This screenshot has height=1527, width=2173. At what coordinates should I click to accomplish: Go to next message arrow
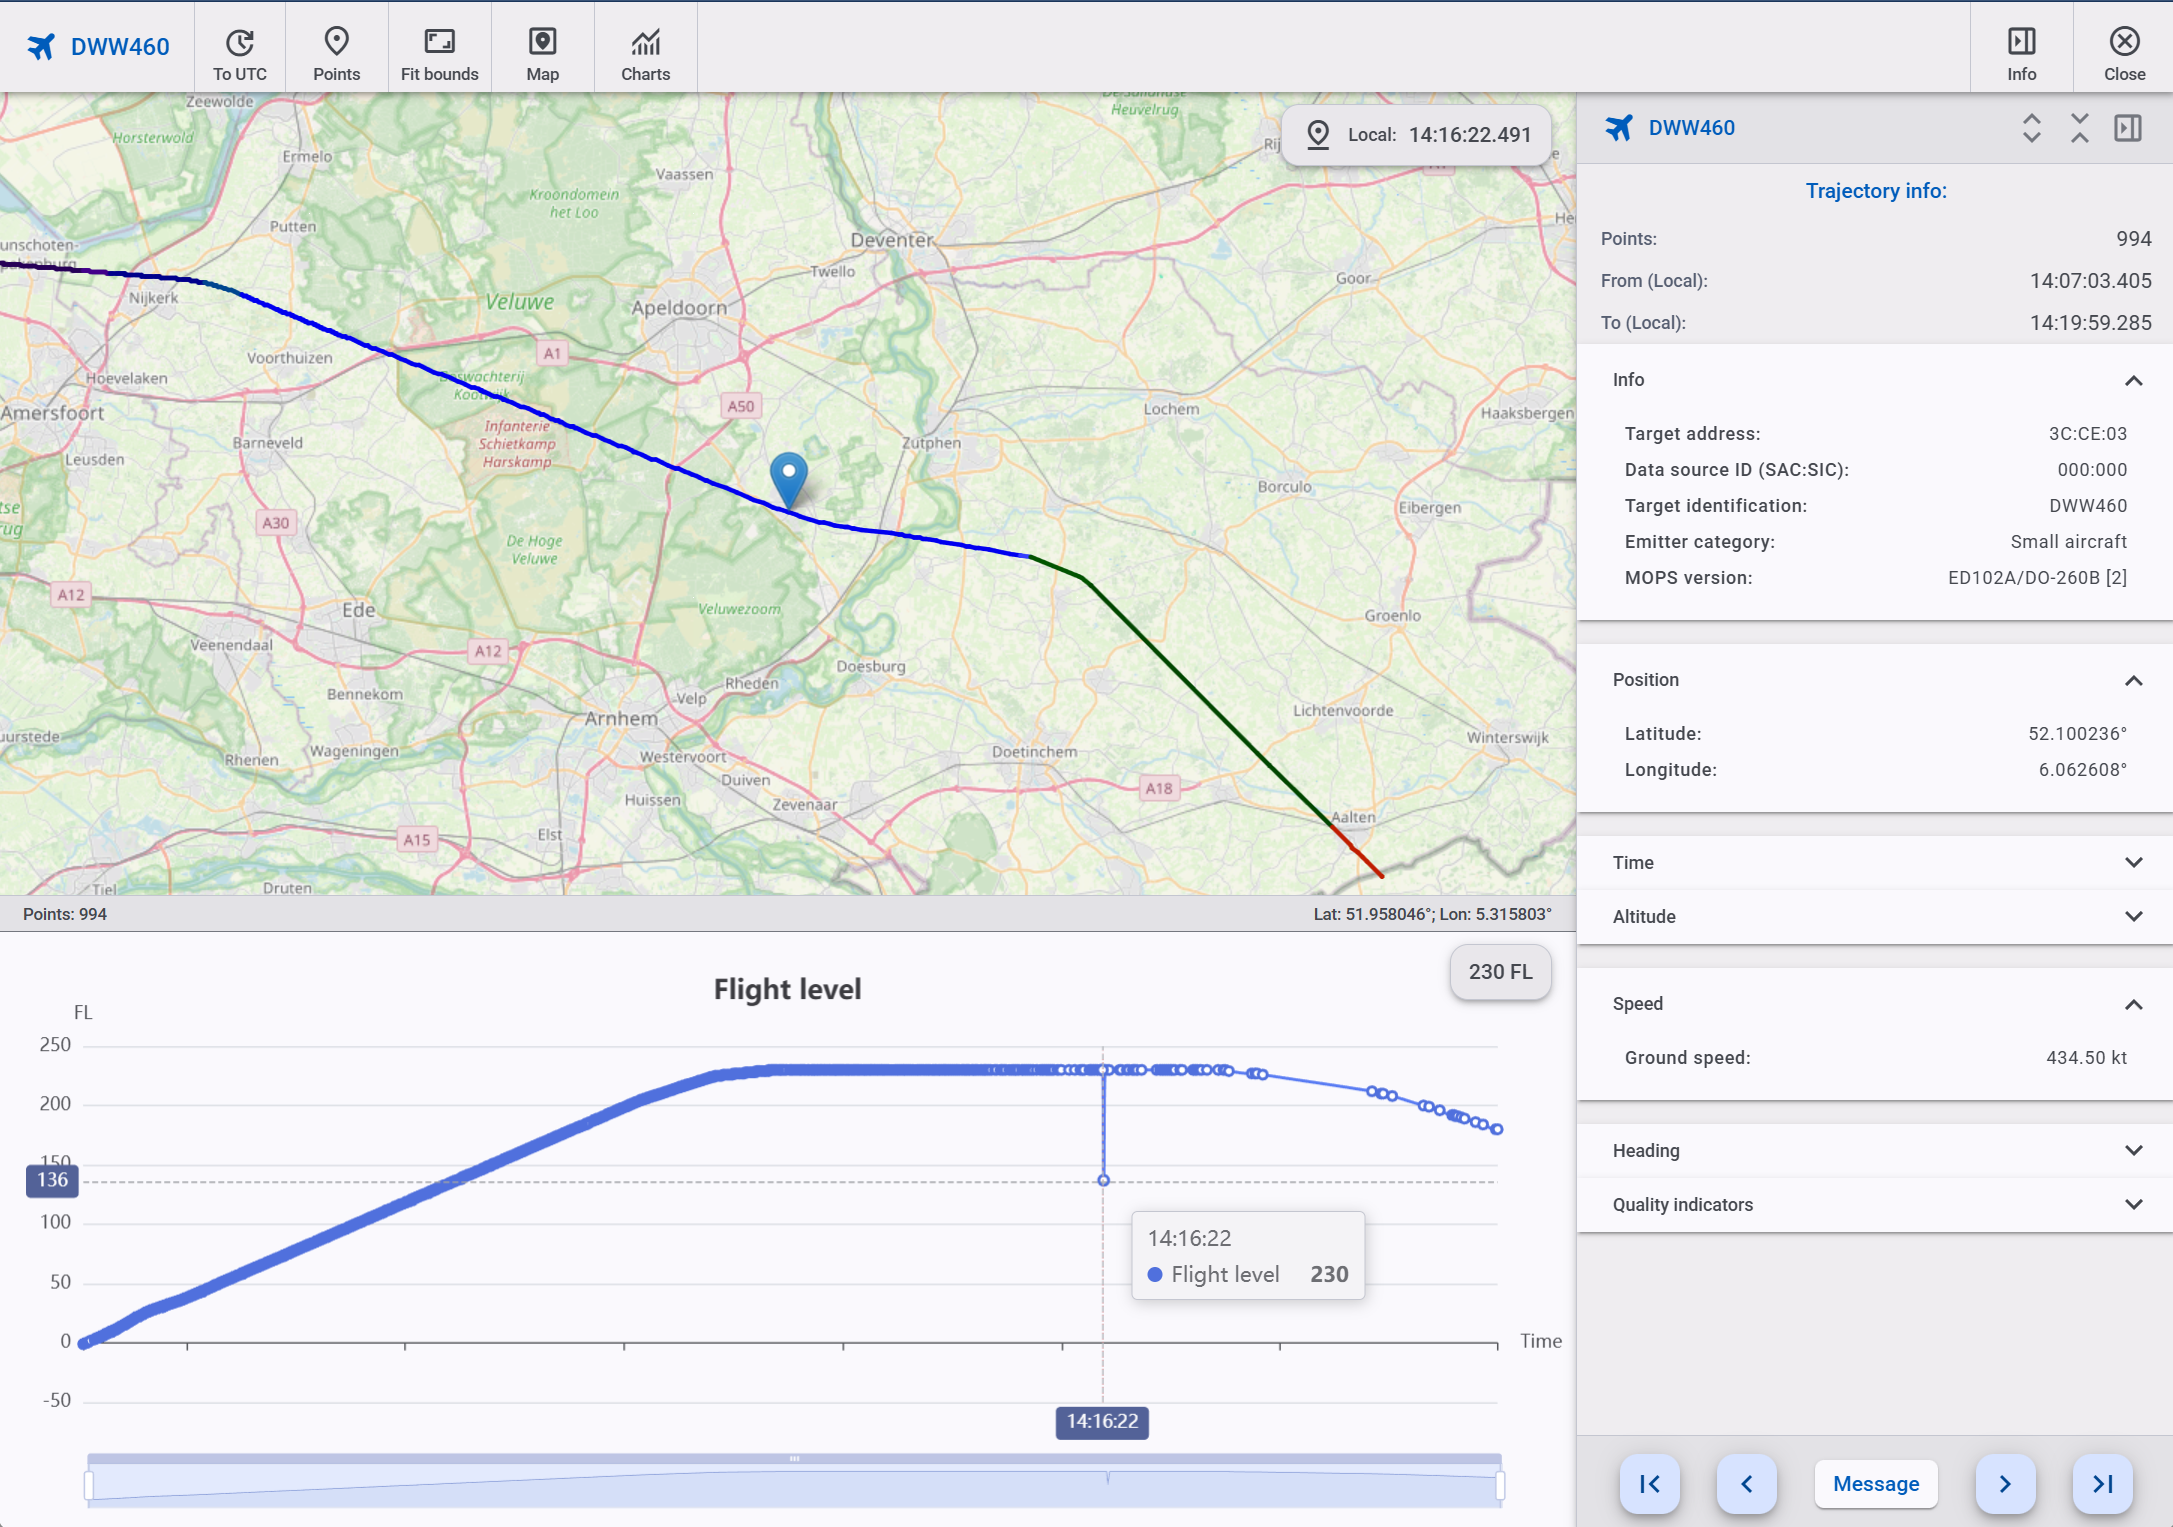pyautogui.click(x=2005, y=1484)
